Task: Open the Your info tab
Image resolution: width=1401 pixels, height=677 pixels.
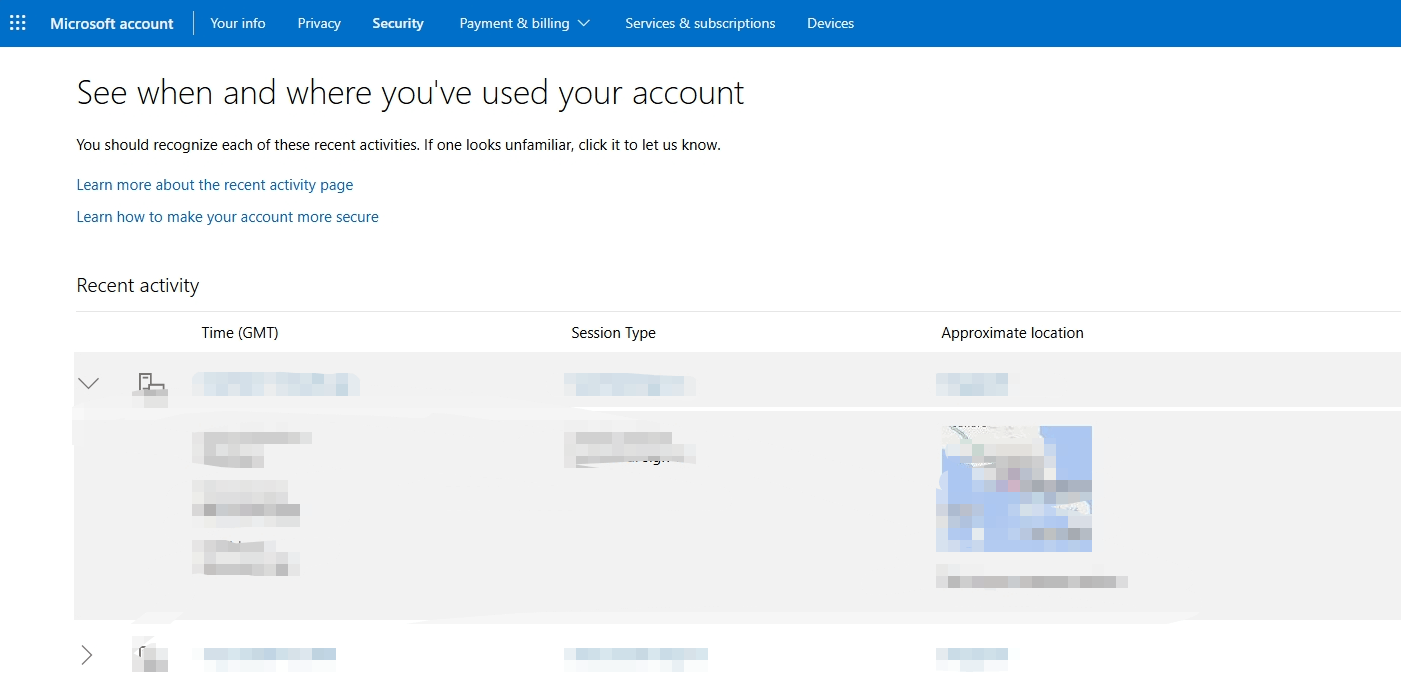Action: pyautogui.click(x=238, y=23)
